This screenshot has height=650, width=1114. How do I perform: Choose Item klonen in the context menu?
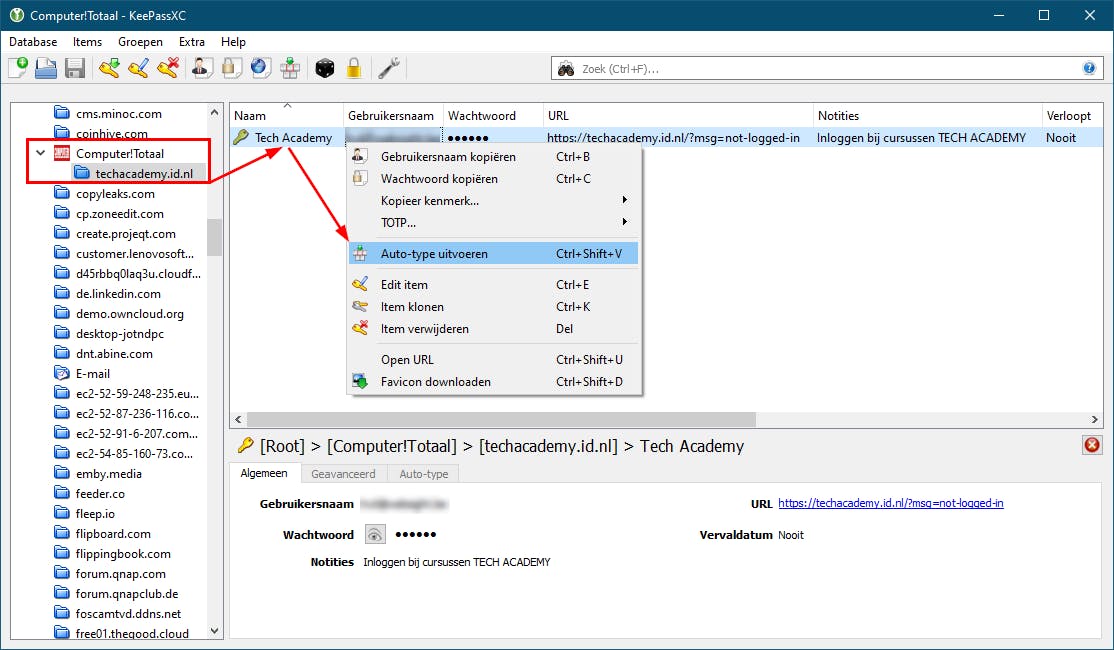click(493, 306)
